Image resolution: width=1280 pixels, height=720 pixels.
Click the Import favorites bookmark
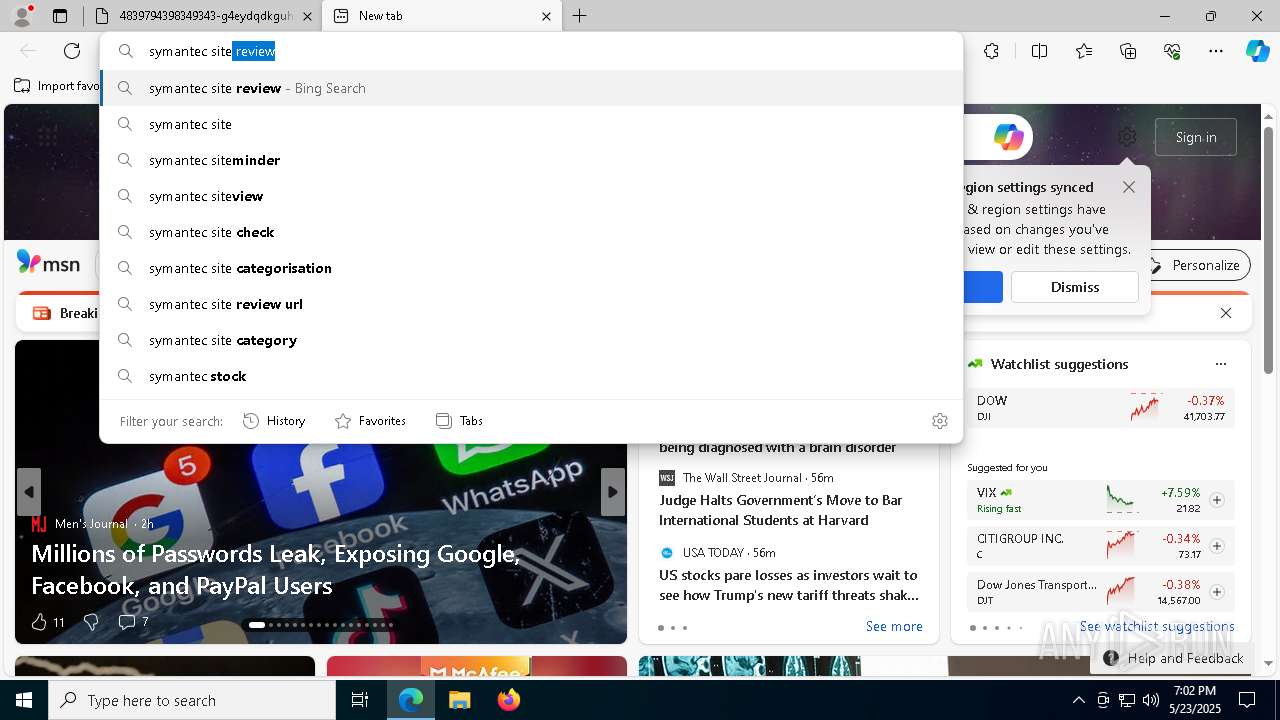(57, 86)
